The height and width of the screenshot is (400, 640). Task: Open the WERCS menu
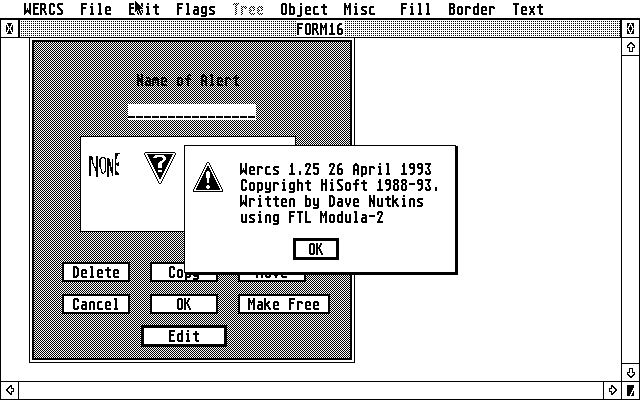click(x=44, y=9)
